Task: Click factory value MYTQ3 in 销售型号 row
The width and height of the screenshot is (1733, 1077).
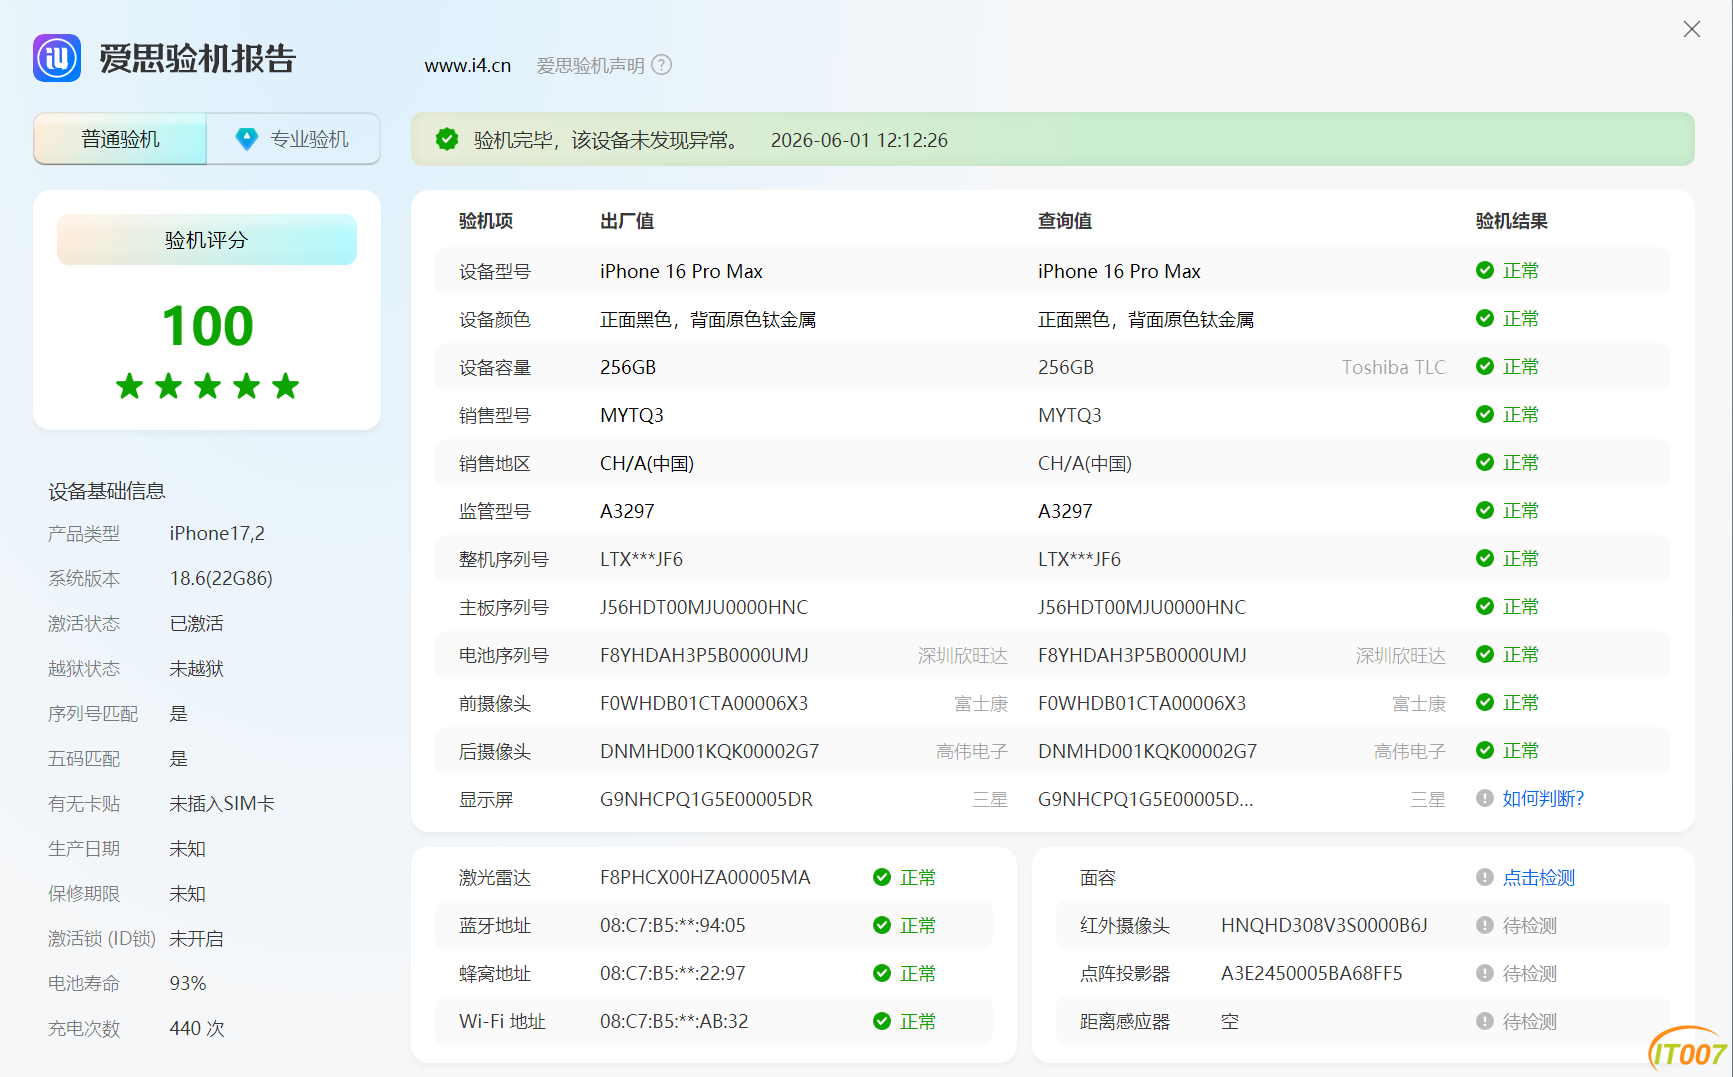Action: pyautogui.click(x=632, y=415)
